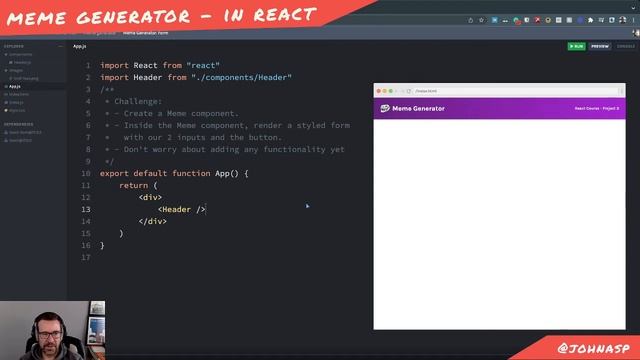Open the troll-face image file in Explorer
Image resolution: width=640 pixels, height=360 pixels.
click(x=24, y=78)
